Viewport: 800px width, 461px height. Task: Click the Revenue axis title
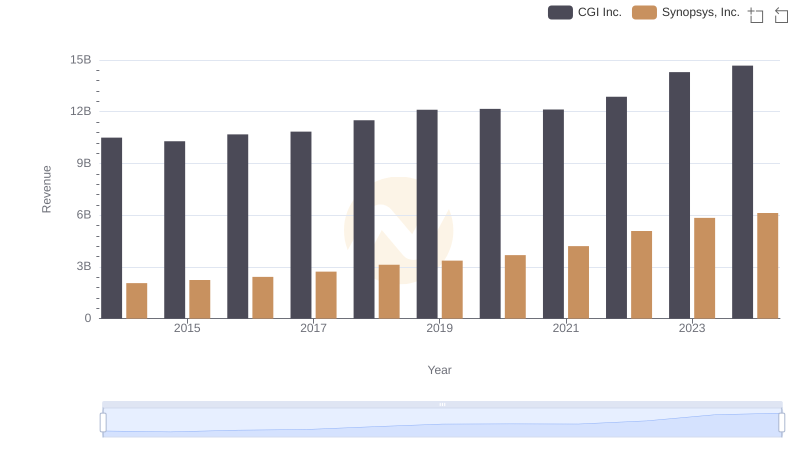coord(46,189)
